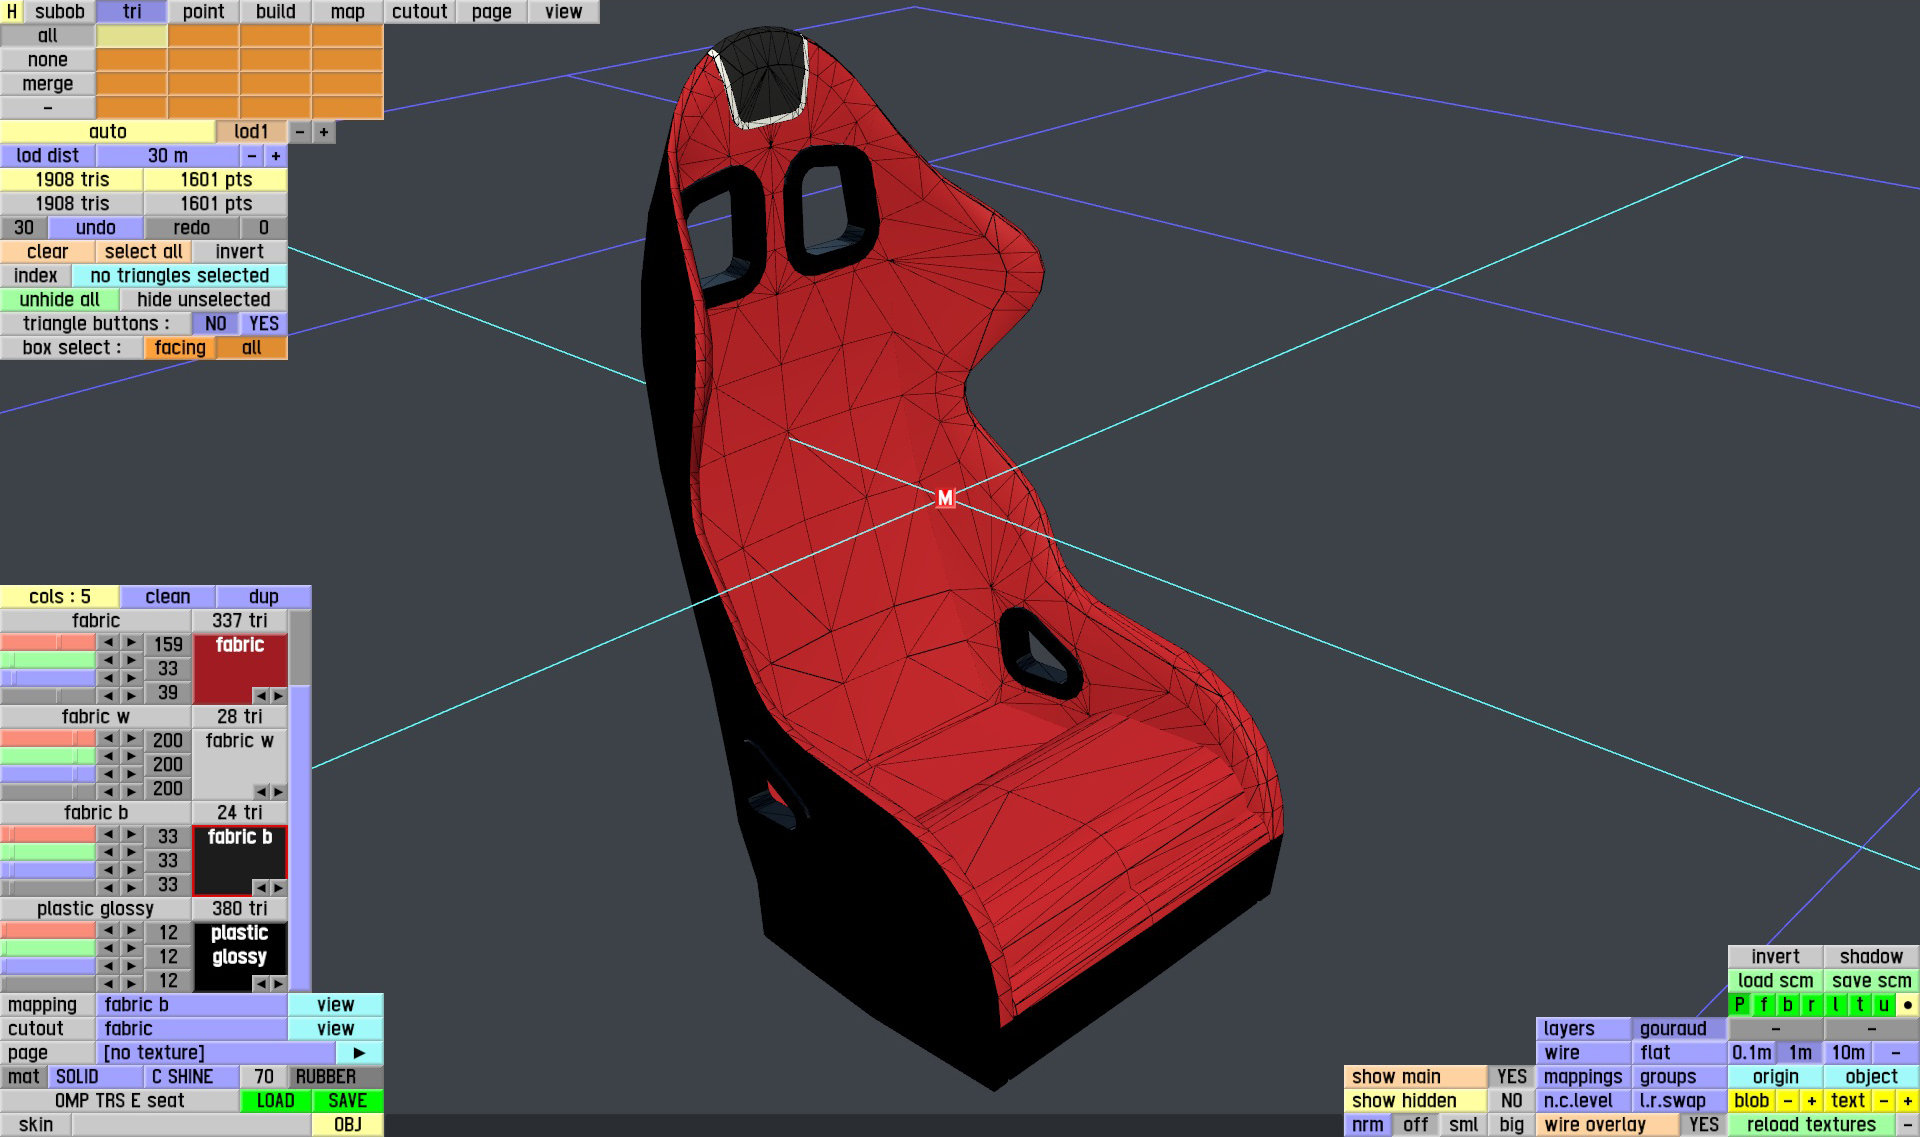1920x1137 pixels.
Task: Switch to the 'cutout' mode tab
Action: (x=419, y=12)
